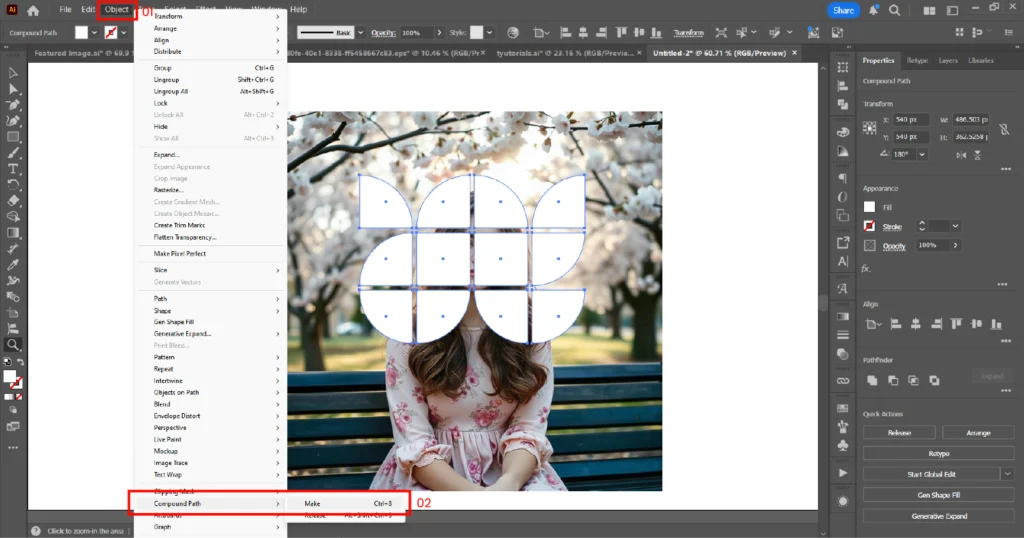Open the Basic brush definition dropdown
Screen dimensions: 1024x538
(x=360, y=33)
